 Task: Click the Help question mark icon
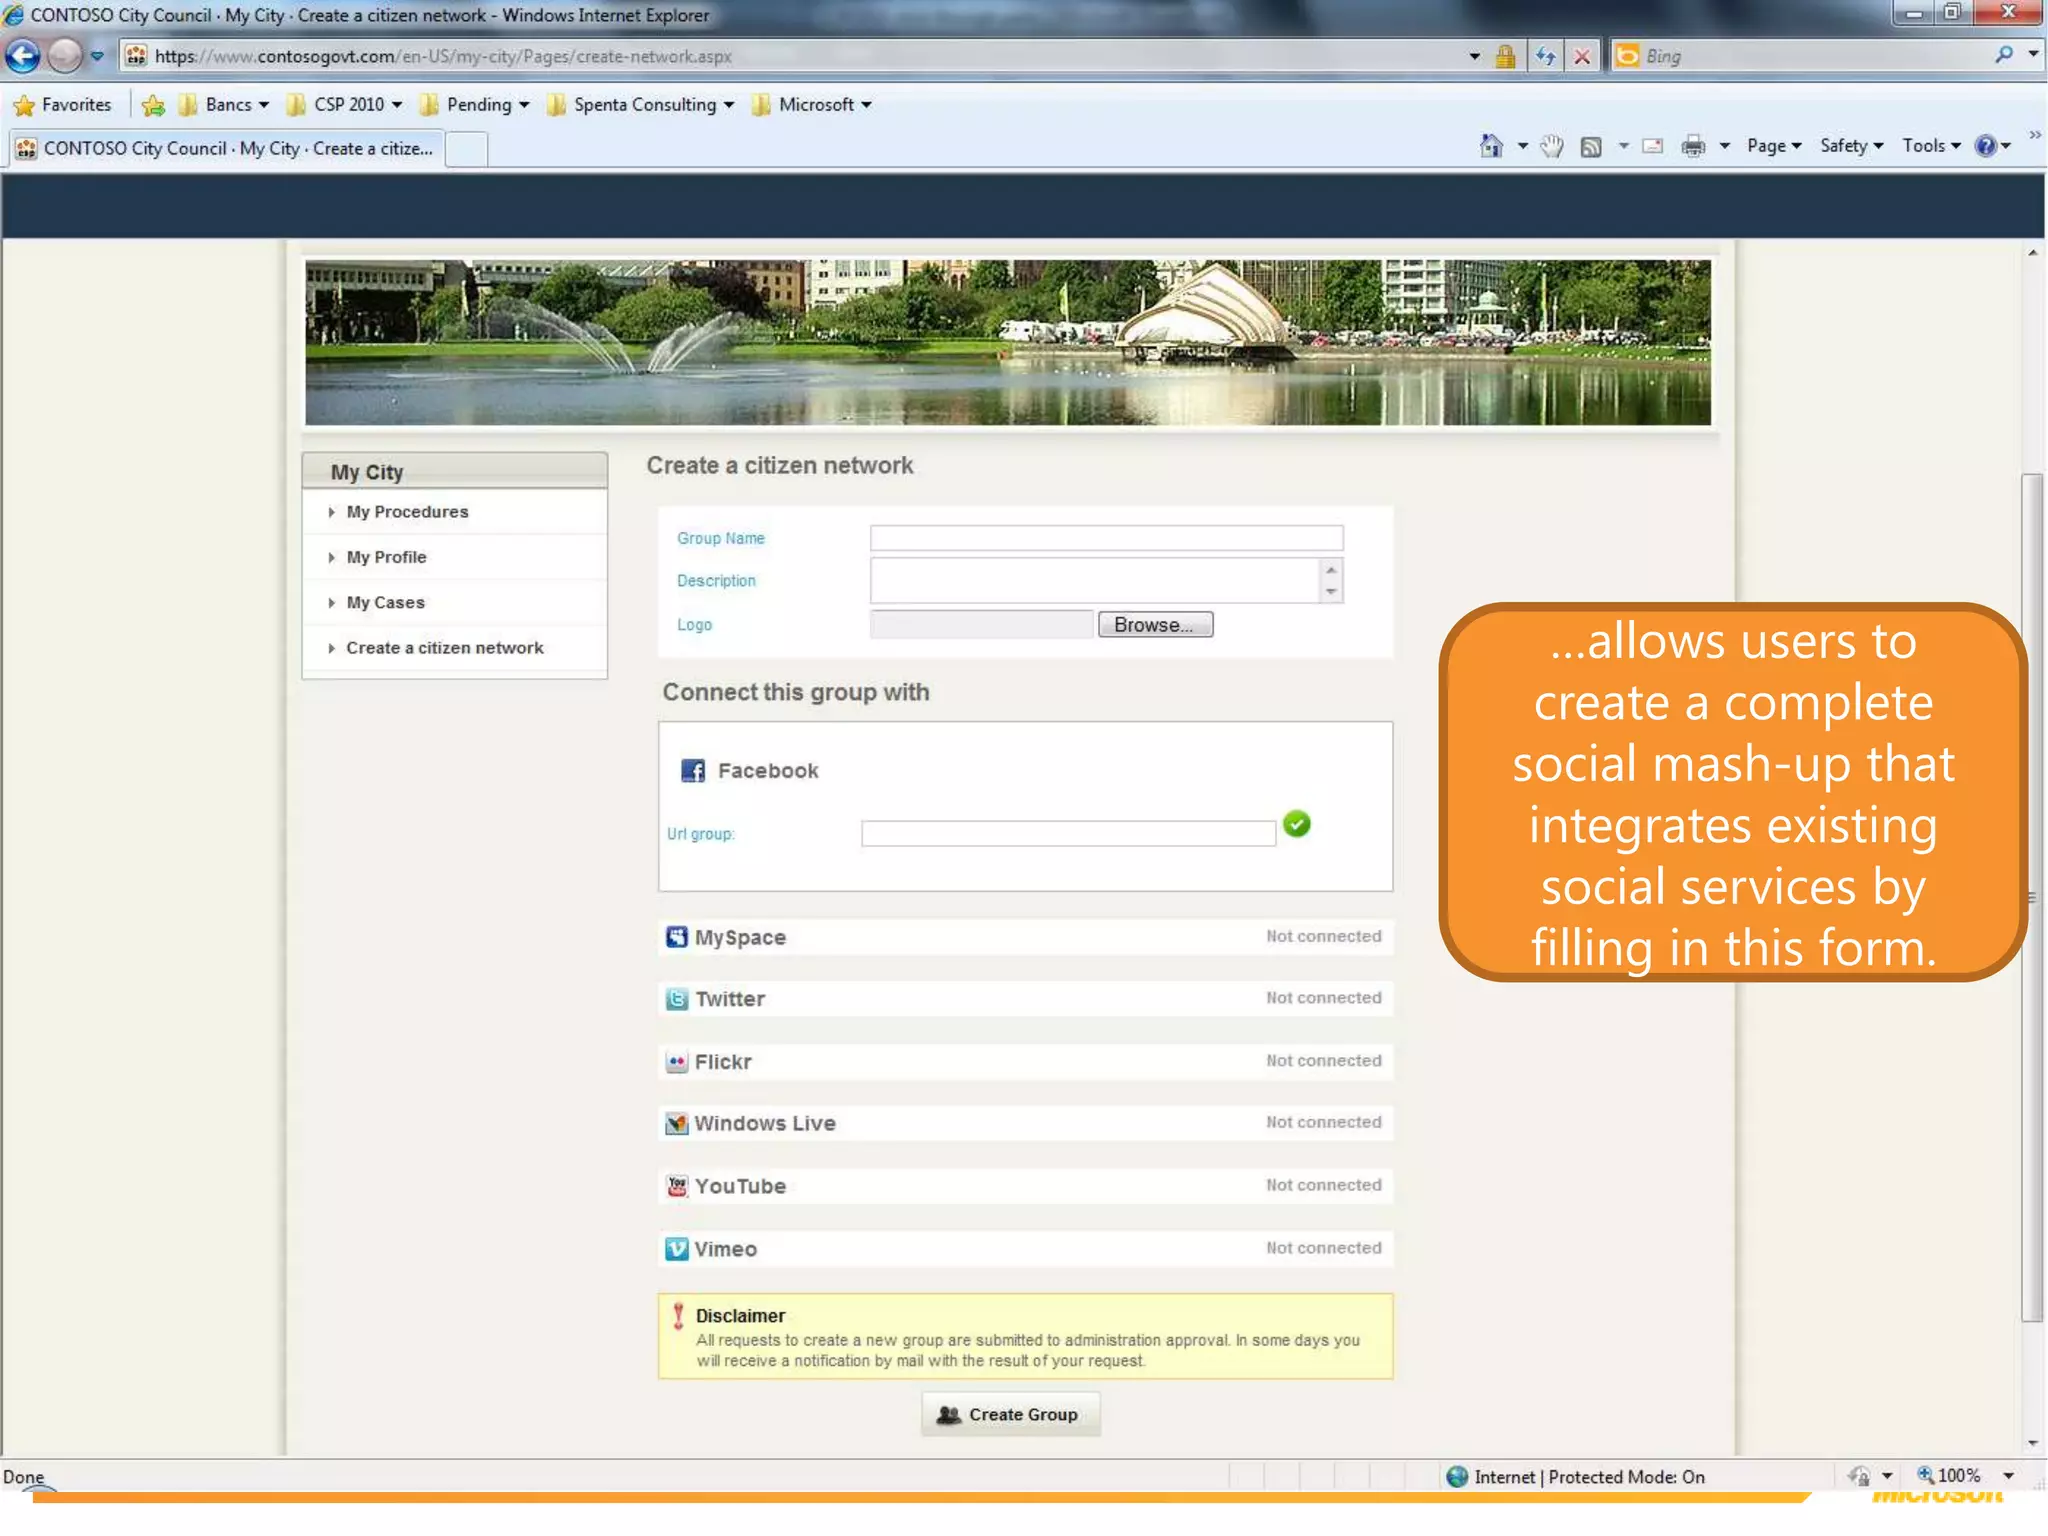pyautogui.click(x=1985, y=146)
